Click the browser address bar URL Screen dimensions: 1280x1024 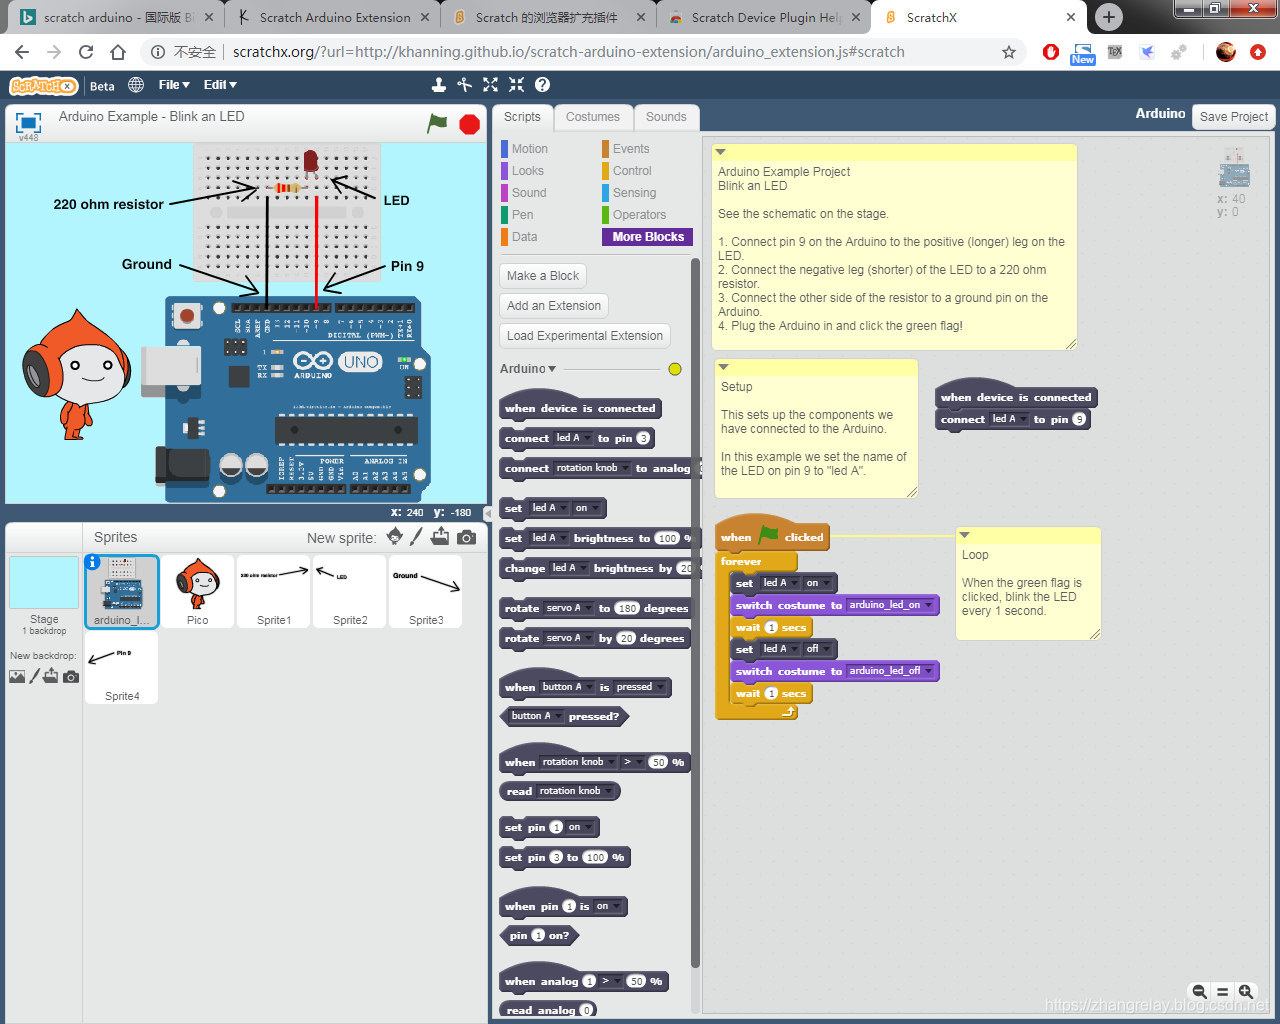point(568,52)
